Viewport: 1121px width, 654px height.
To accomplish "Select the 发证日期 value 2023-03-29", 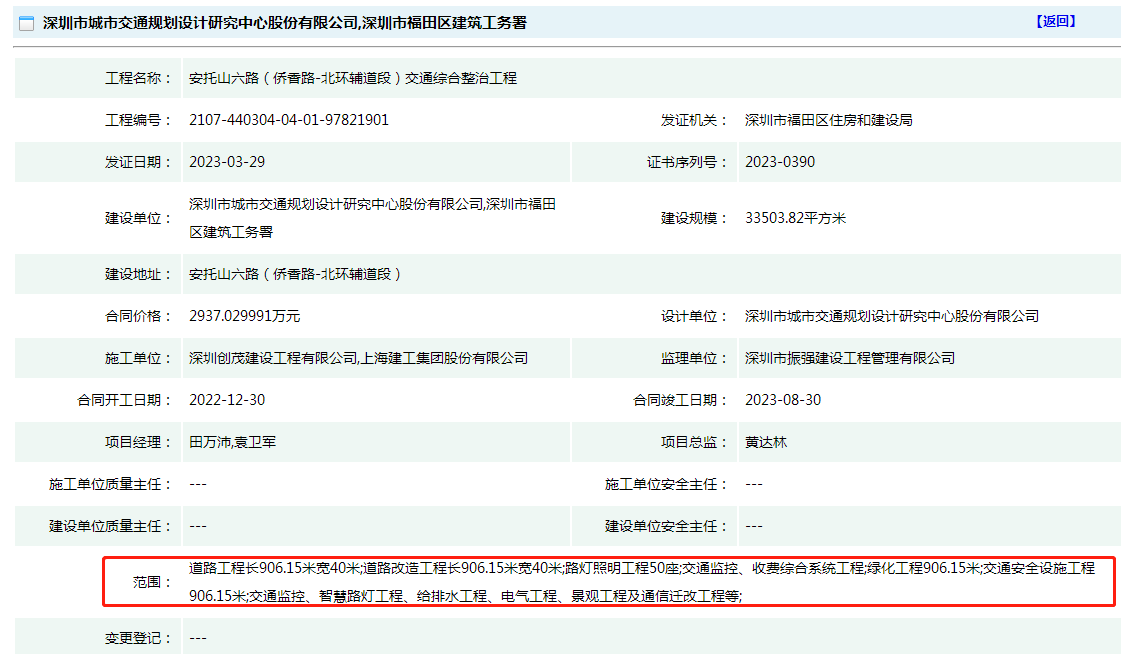I will coord(227,162).
